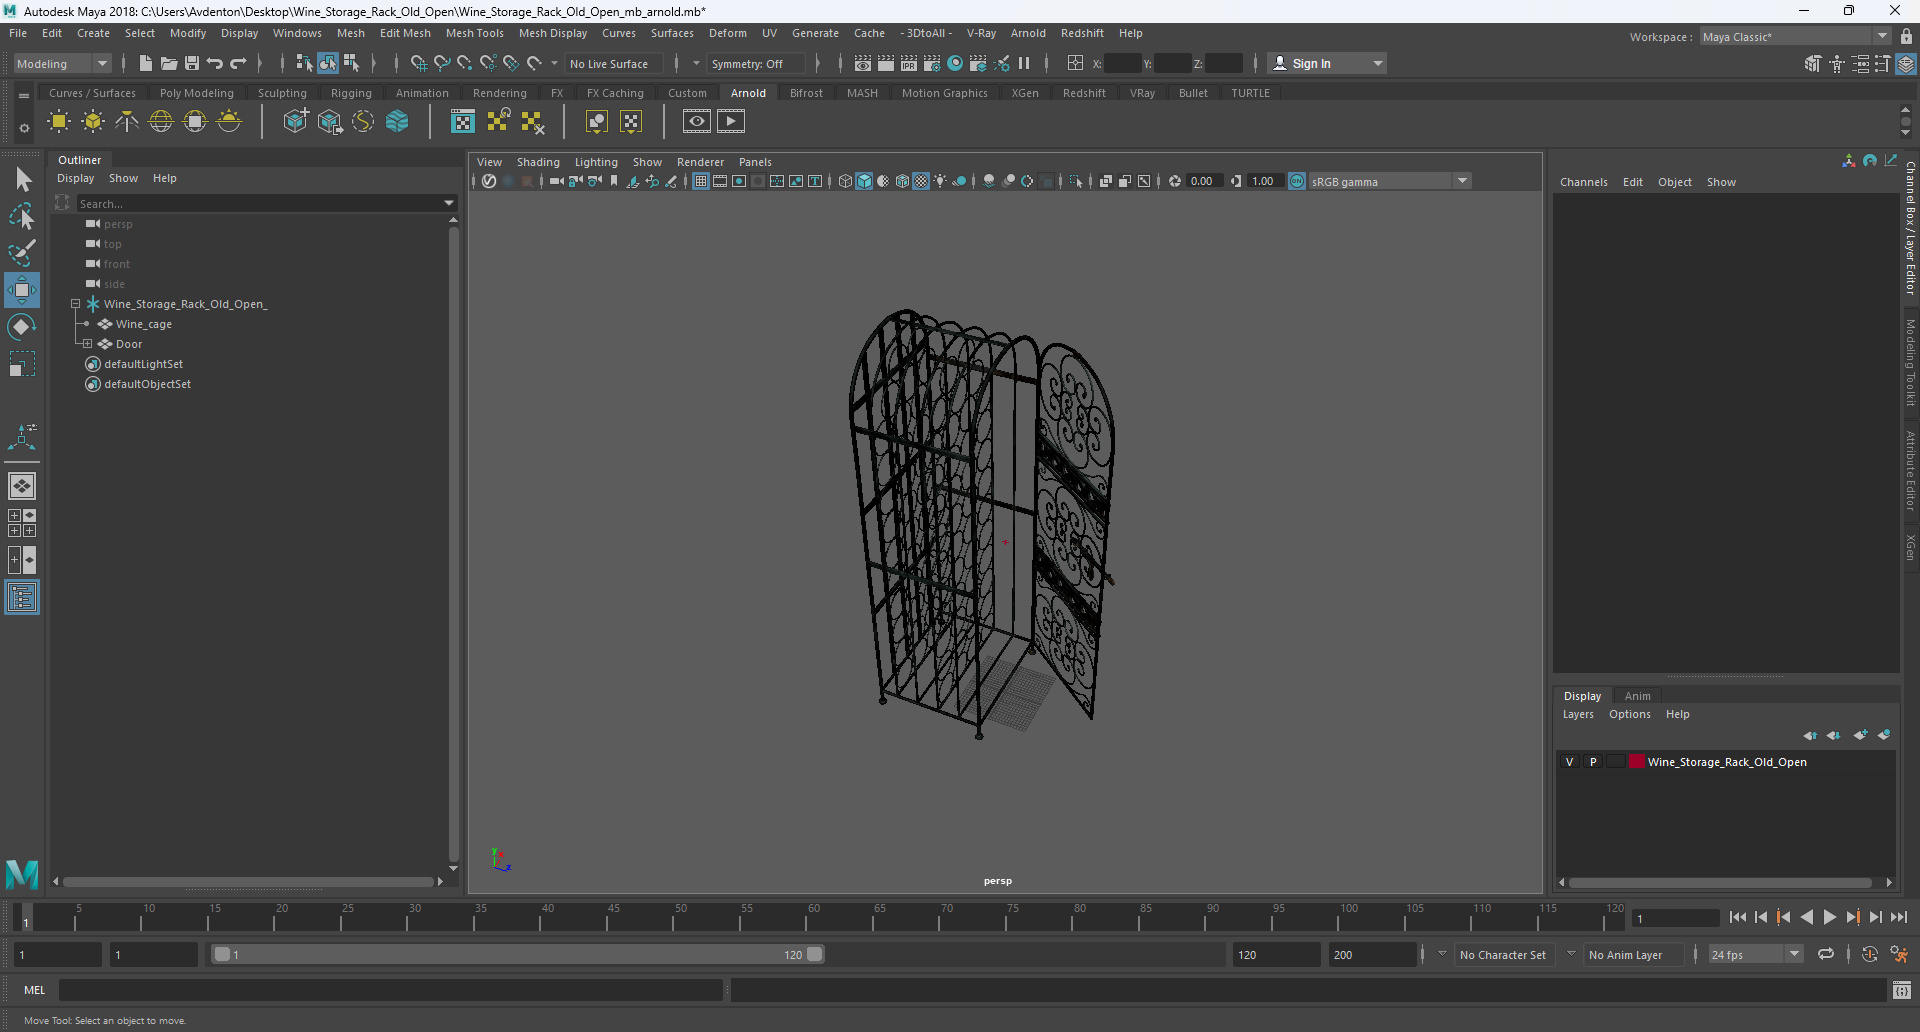Toggle auto keyframe button
1920x1032 pixels.
pos(1869,954)
